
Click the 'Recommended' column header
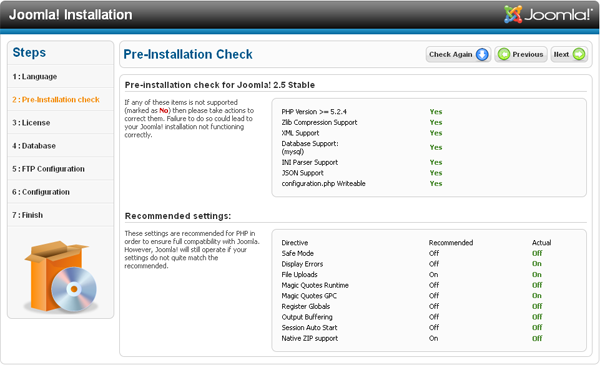pyautogui.click(x=451, y=243)
